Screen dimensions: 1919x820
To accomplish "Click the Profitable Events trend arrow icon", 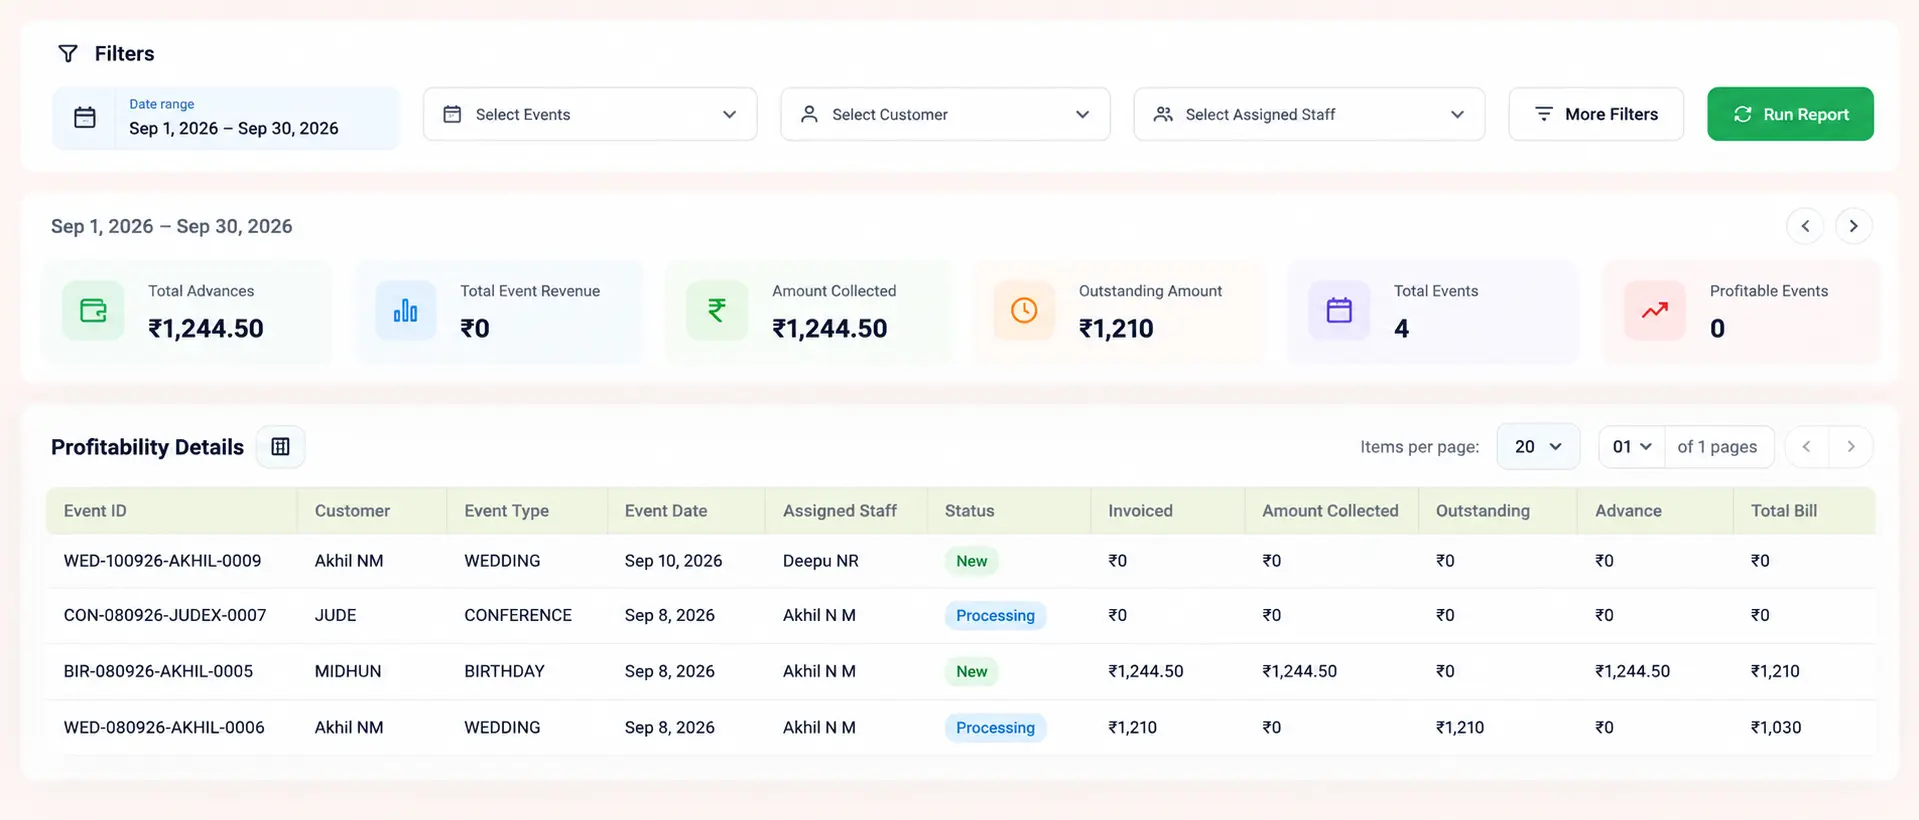I will [1655, 310].
